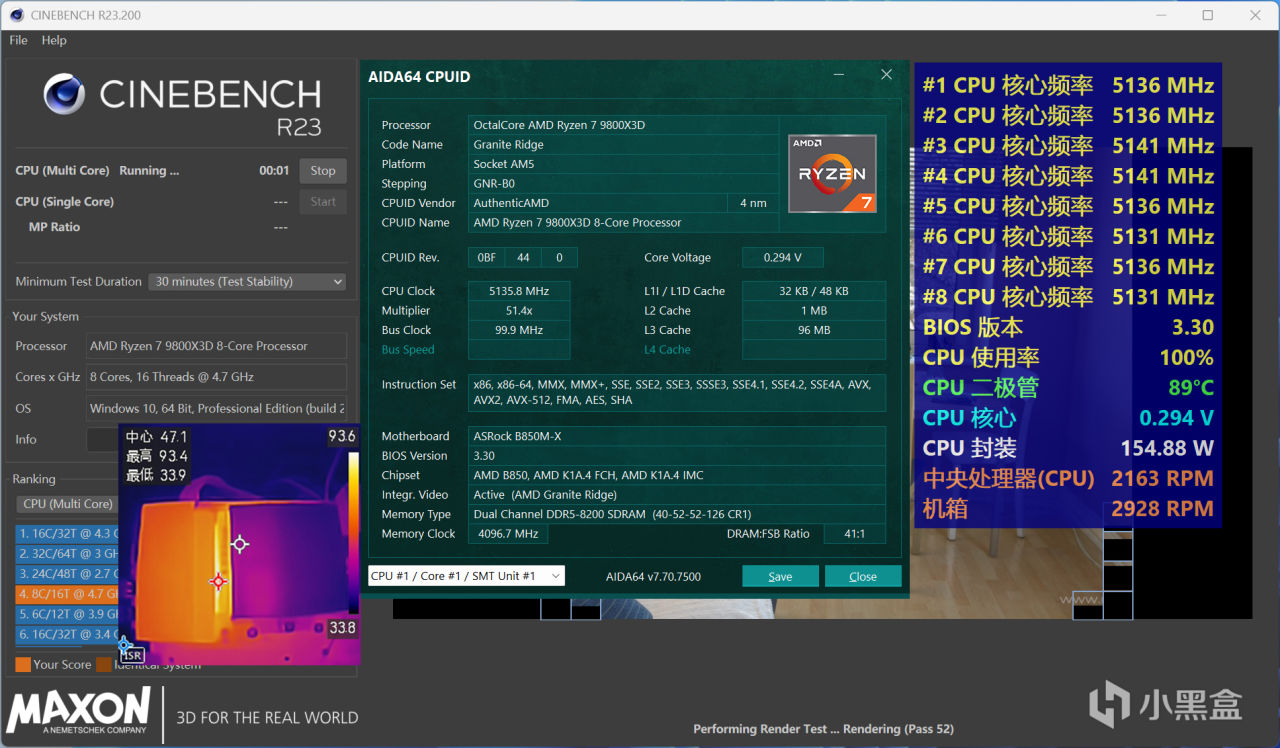Click the #8 CPU 核心频率 overlay row
Image resolution: width=1280 pixels, height=748 pixels.
point(1068,297)
